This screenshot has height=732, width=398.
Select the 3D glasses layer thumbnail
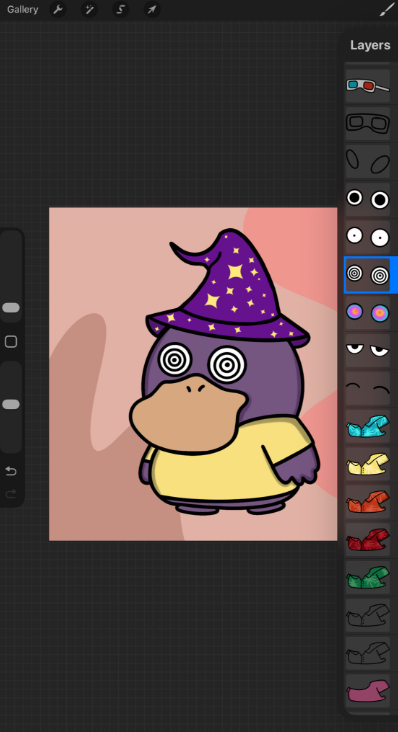coord(368,86)
